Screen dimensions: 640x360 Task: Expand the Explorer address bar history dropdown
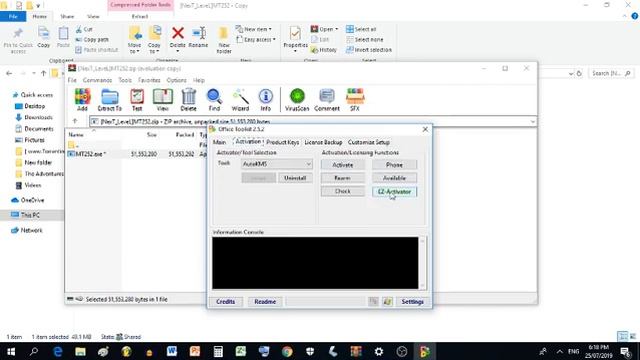pos(571,73)
